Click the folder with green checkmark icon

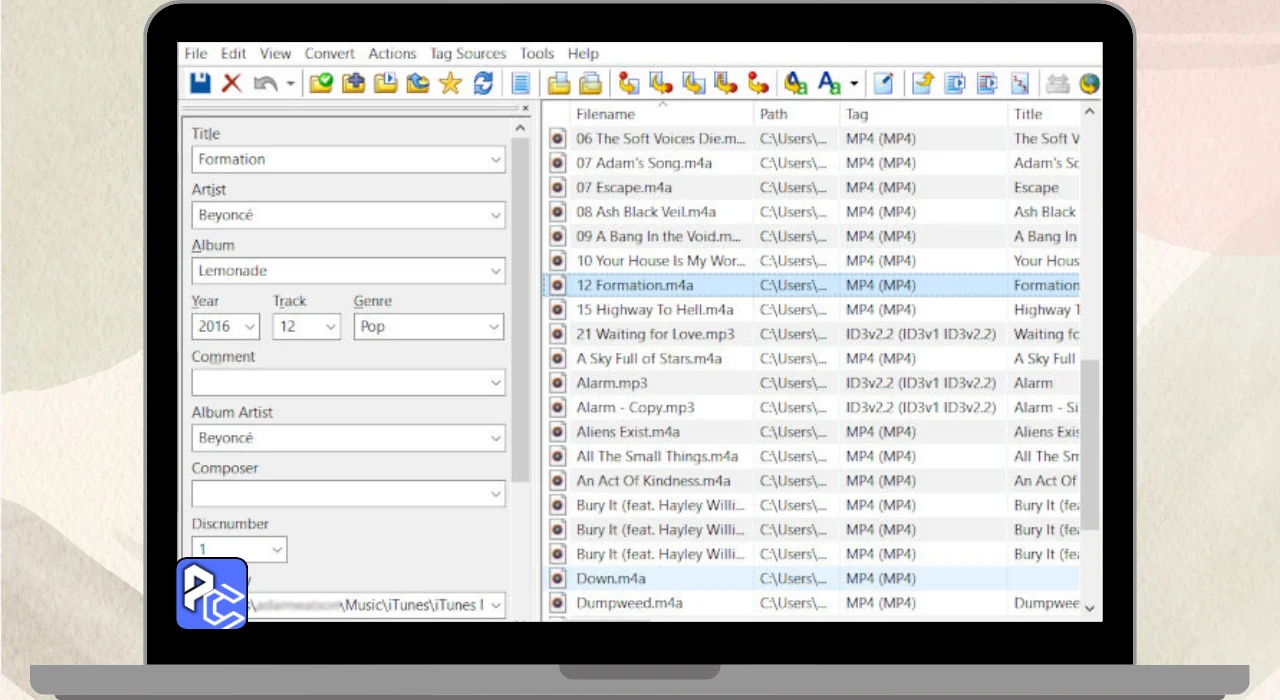(x=321, y=83)
